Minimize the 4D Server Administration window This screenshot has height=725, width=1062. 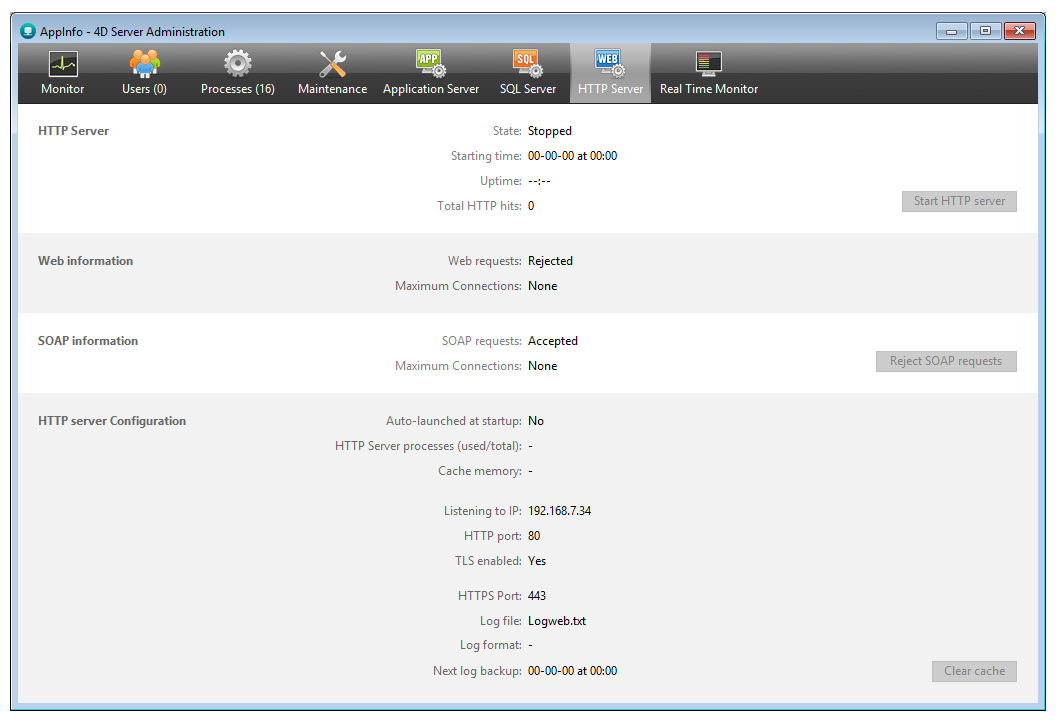click(x=951, y=31)
